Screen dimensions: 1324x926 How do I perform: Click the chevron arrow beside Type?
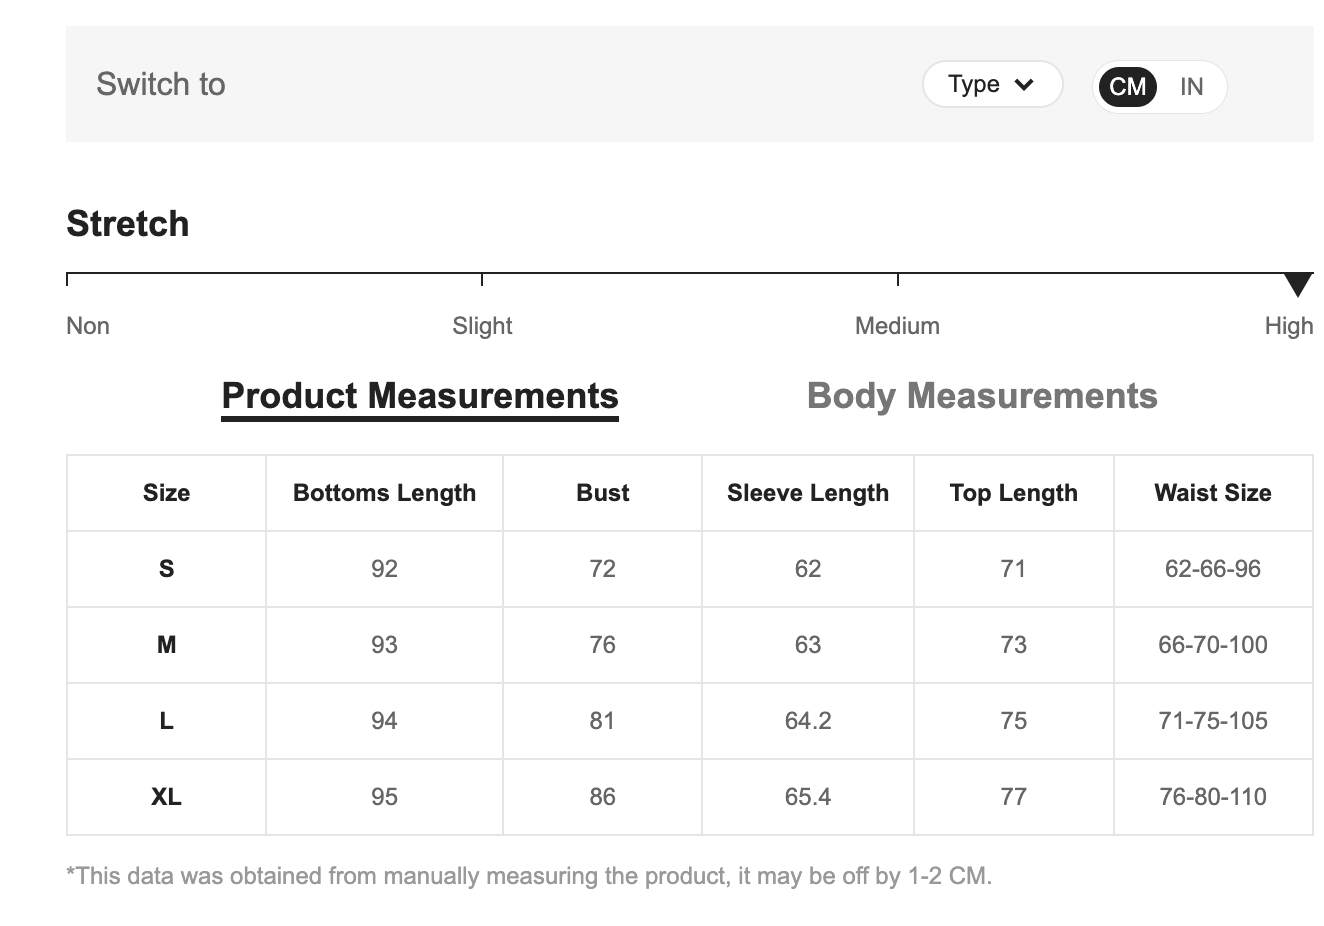[x=1024, y=85]
